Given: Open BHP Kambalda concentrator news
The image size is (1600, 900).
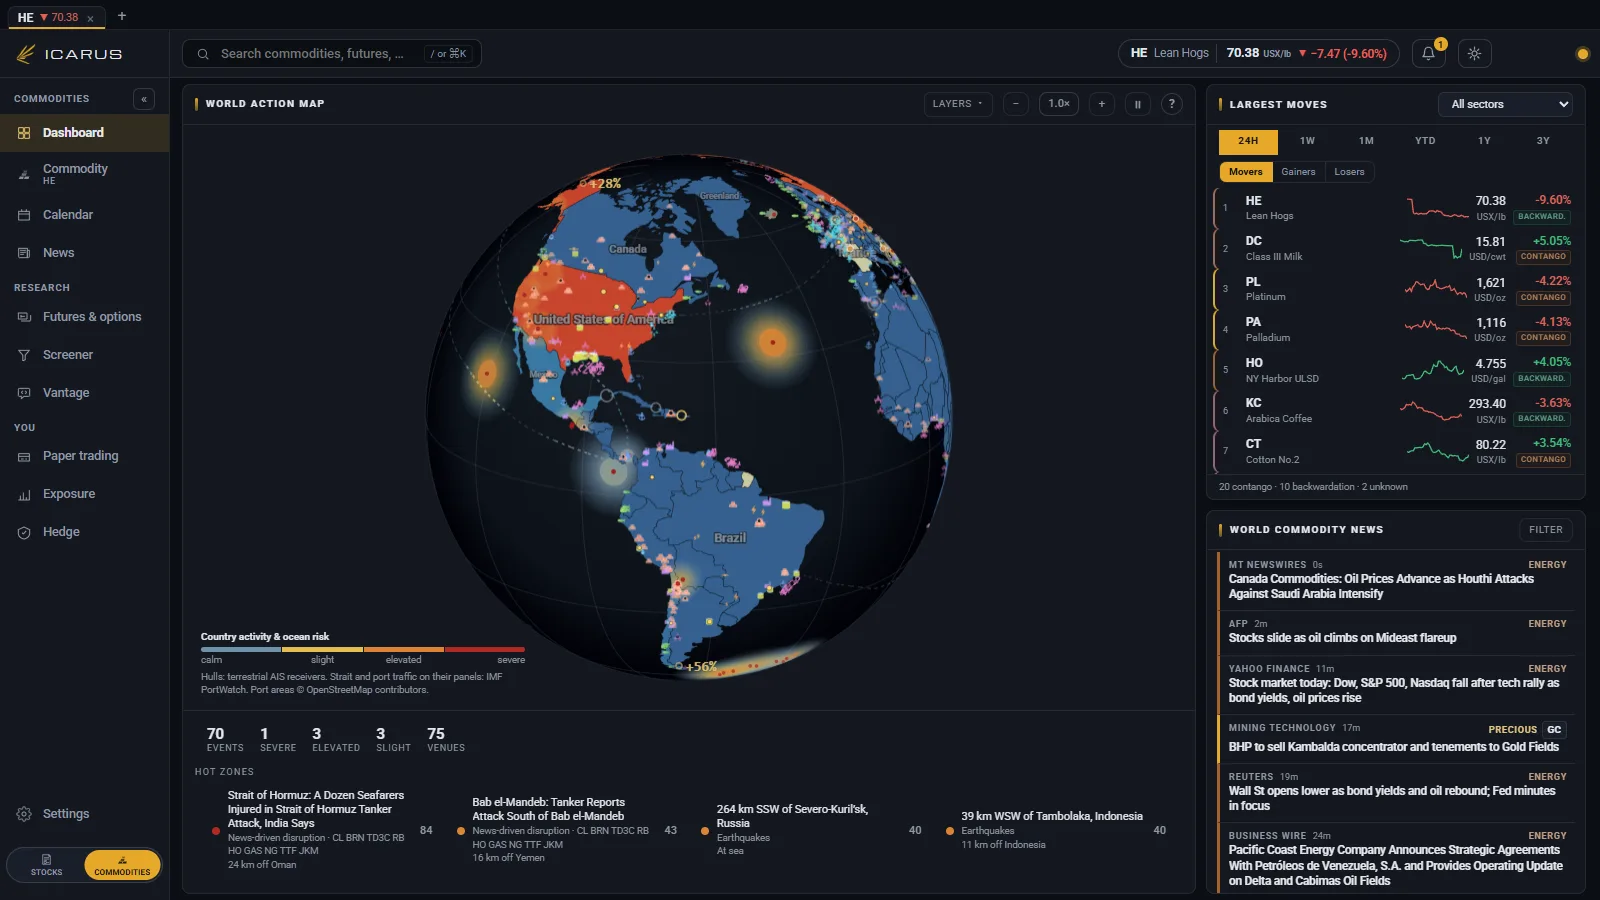Looking at the screenshot, I should [1393, 747].
